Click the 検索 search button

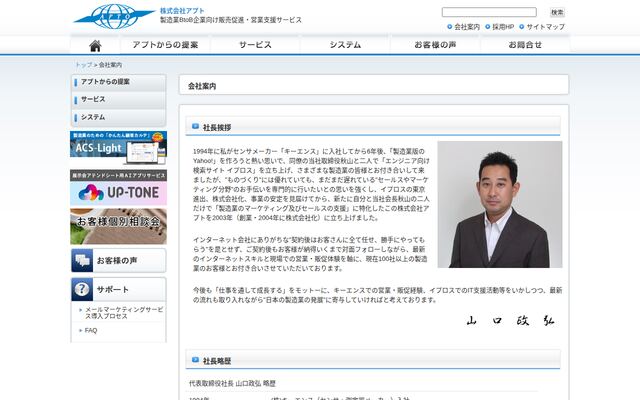pyautogui.click(x=557, y=12)
